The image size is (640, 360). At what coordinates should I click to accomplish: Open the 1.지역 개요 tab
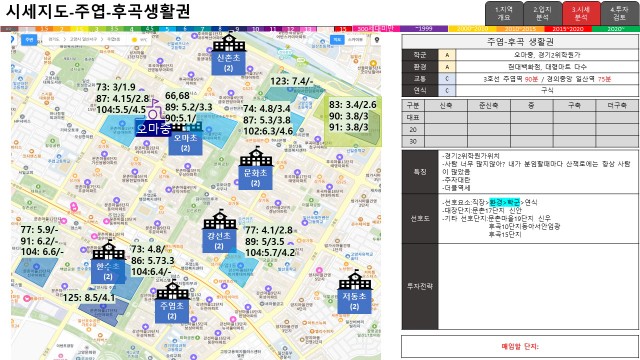click(504, 13)
